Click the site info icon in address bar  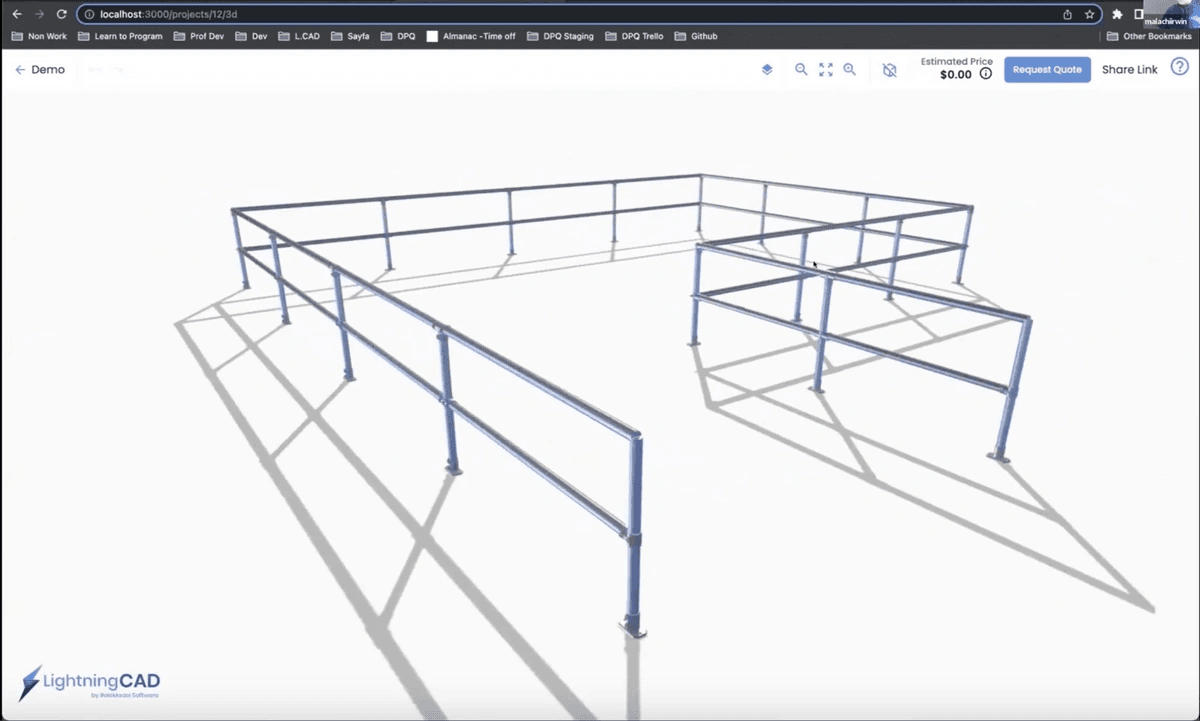pos(88,15)
